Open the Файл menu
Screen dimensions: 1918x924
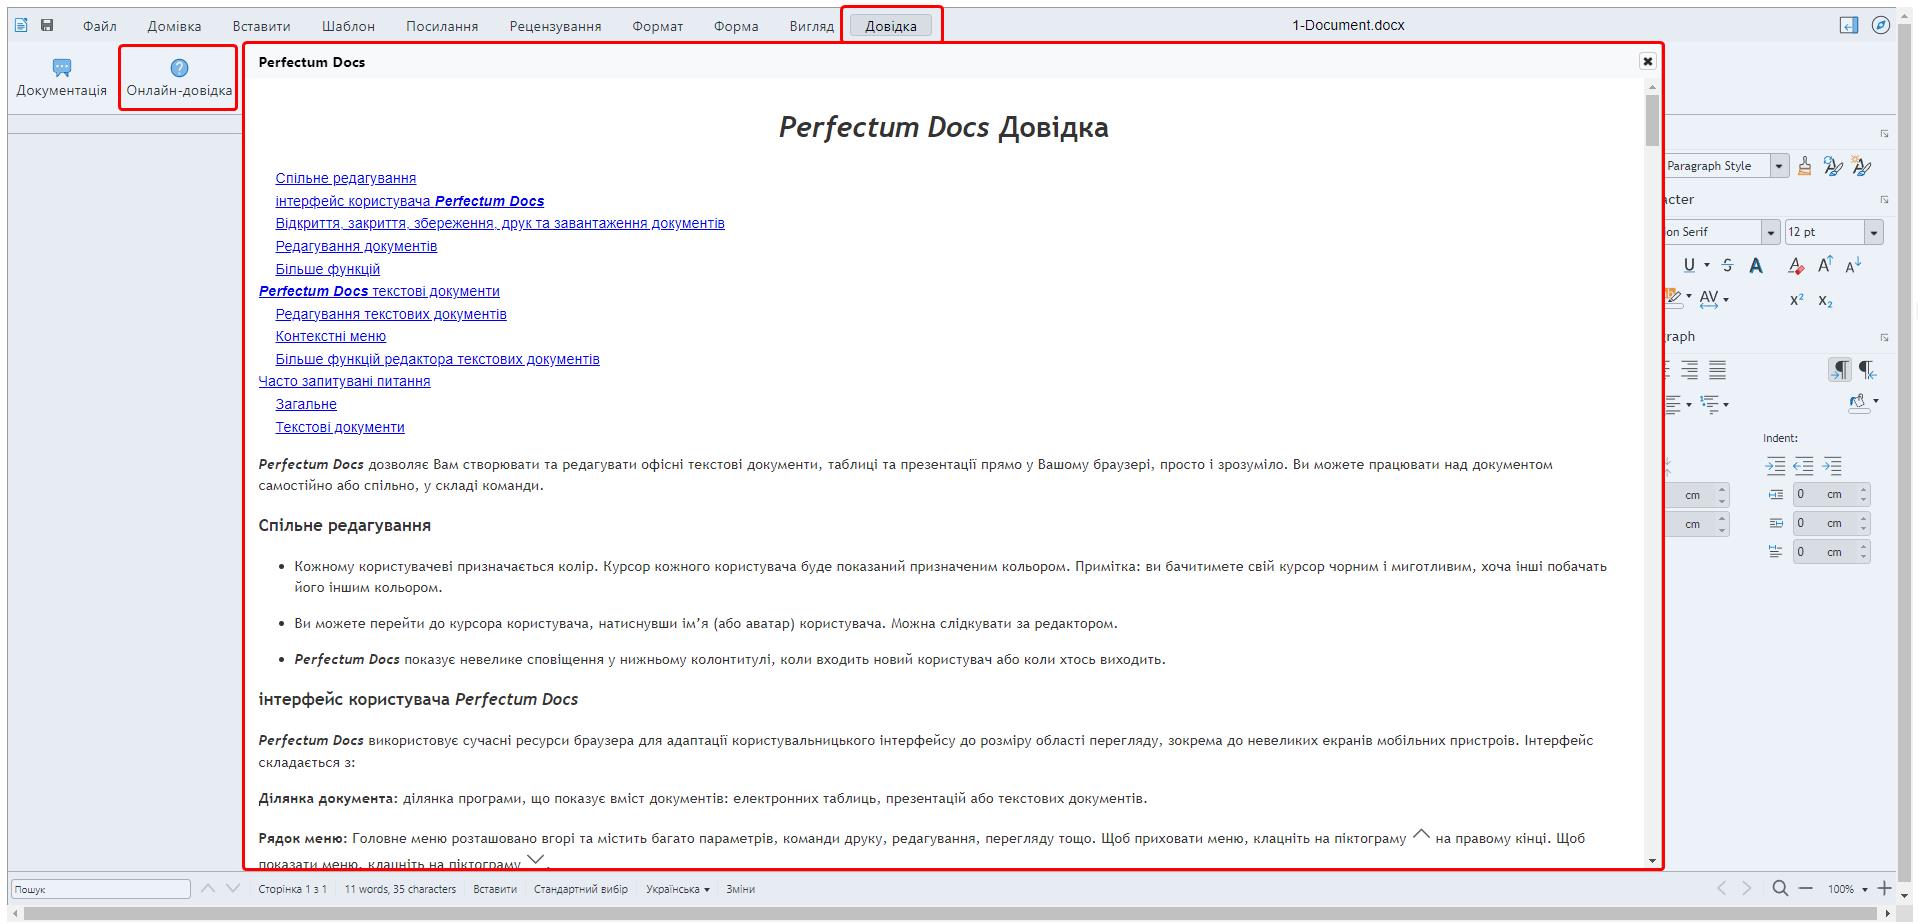point(100,26)
